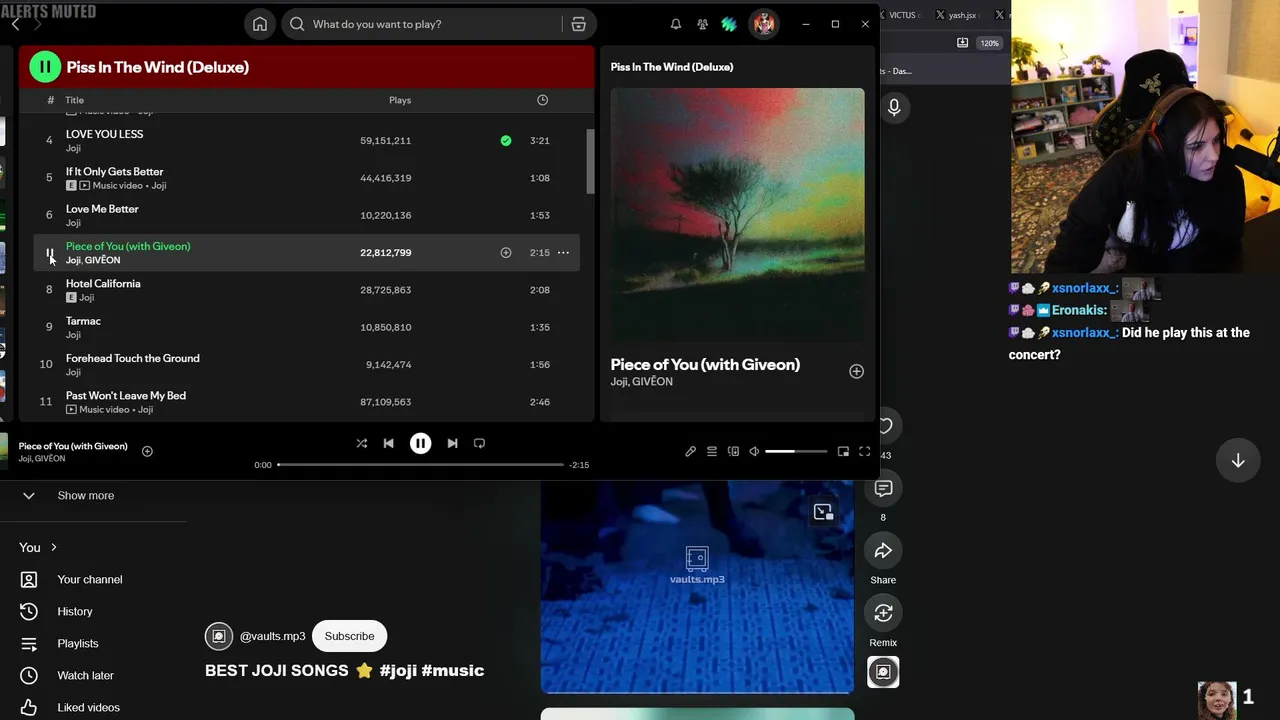Adjust the Spotify volume slider
The width and height of the screenshot is (1280, 720).
coord(796,452)
